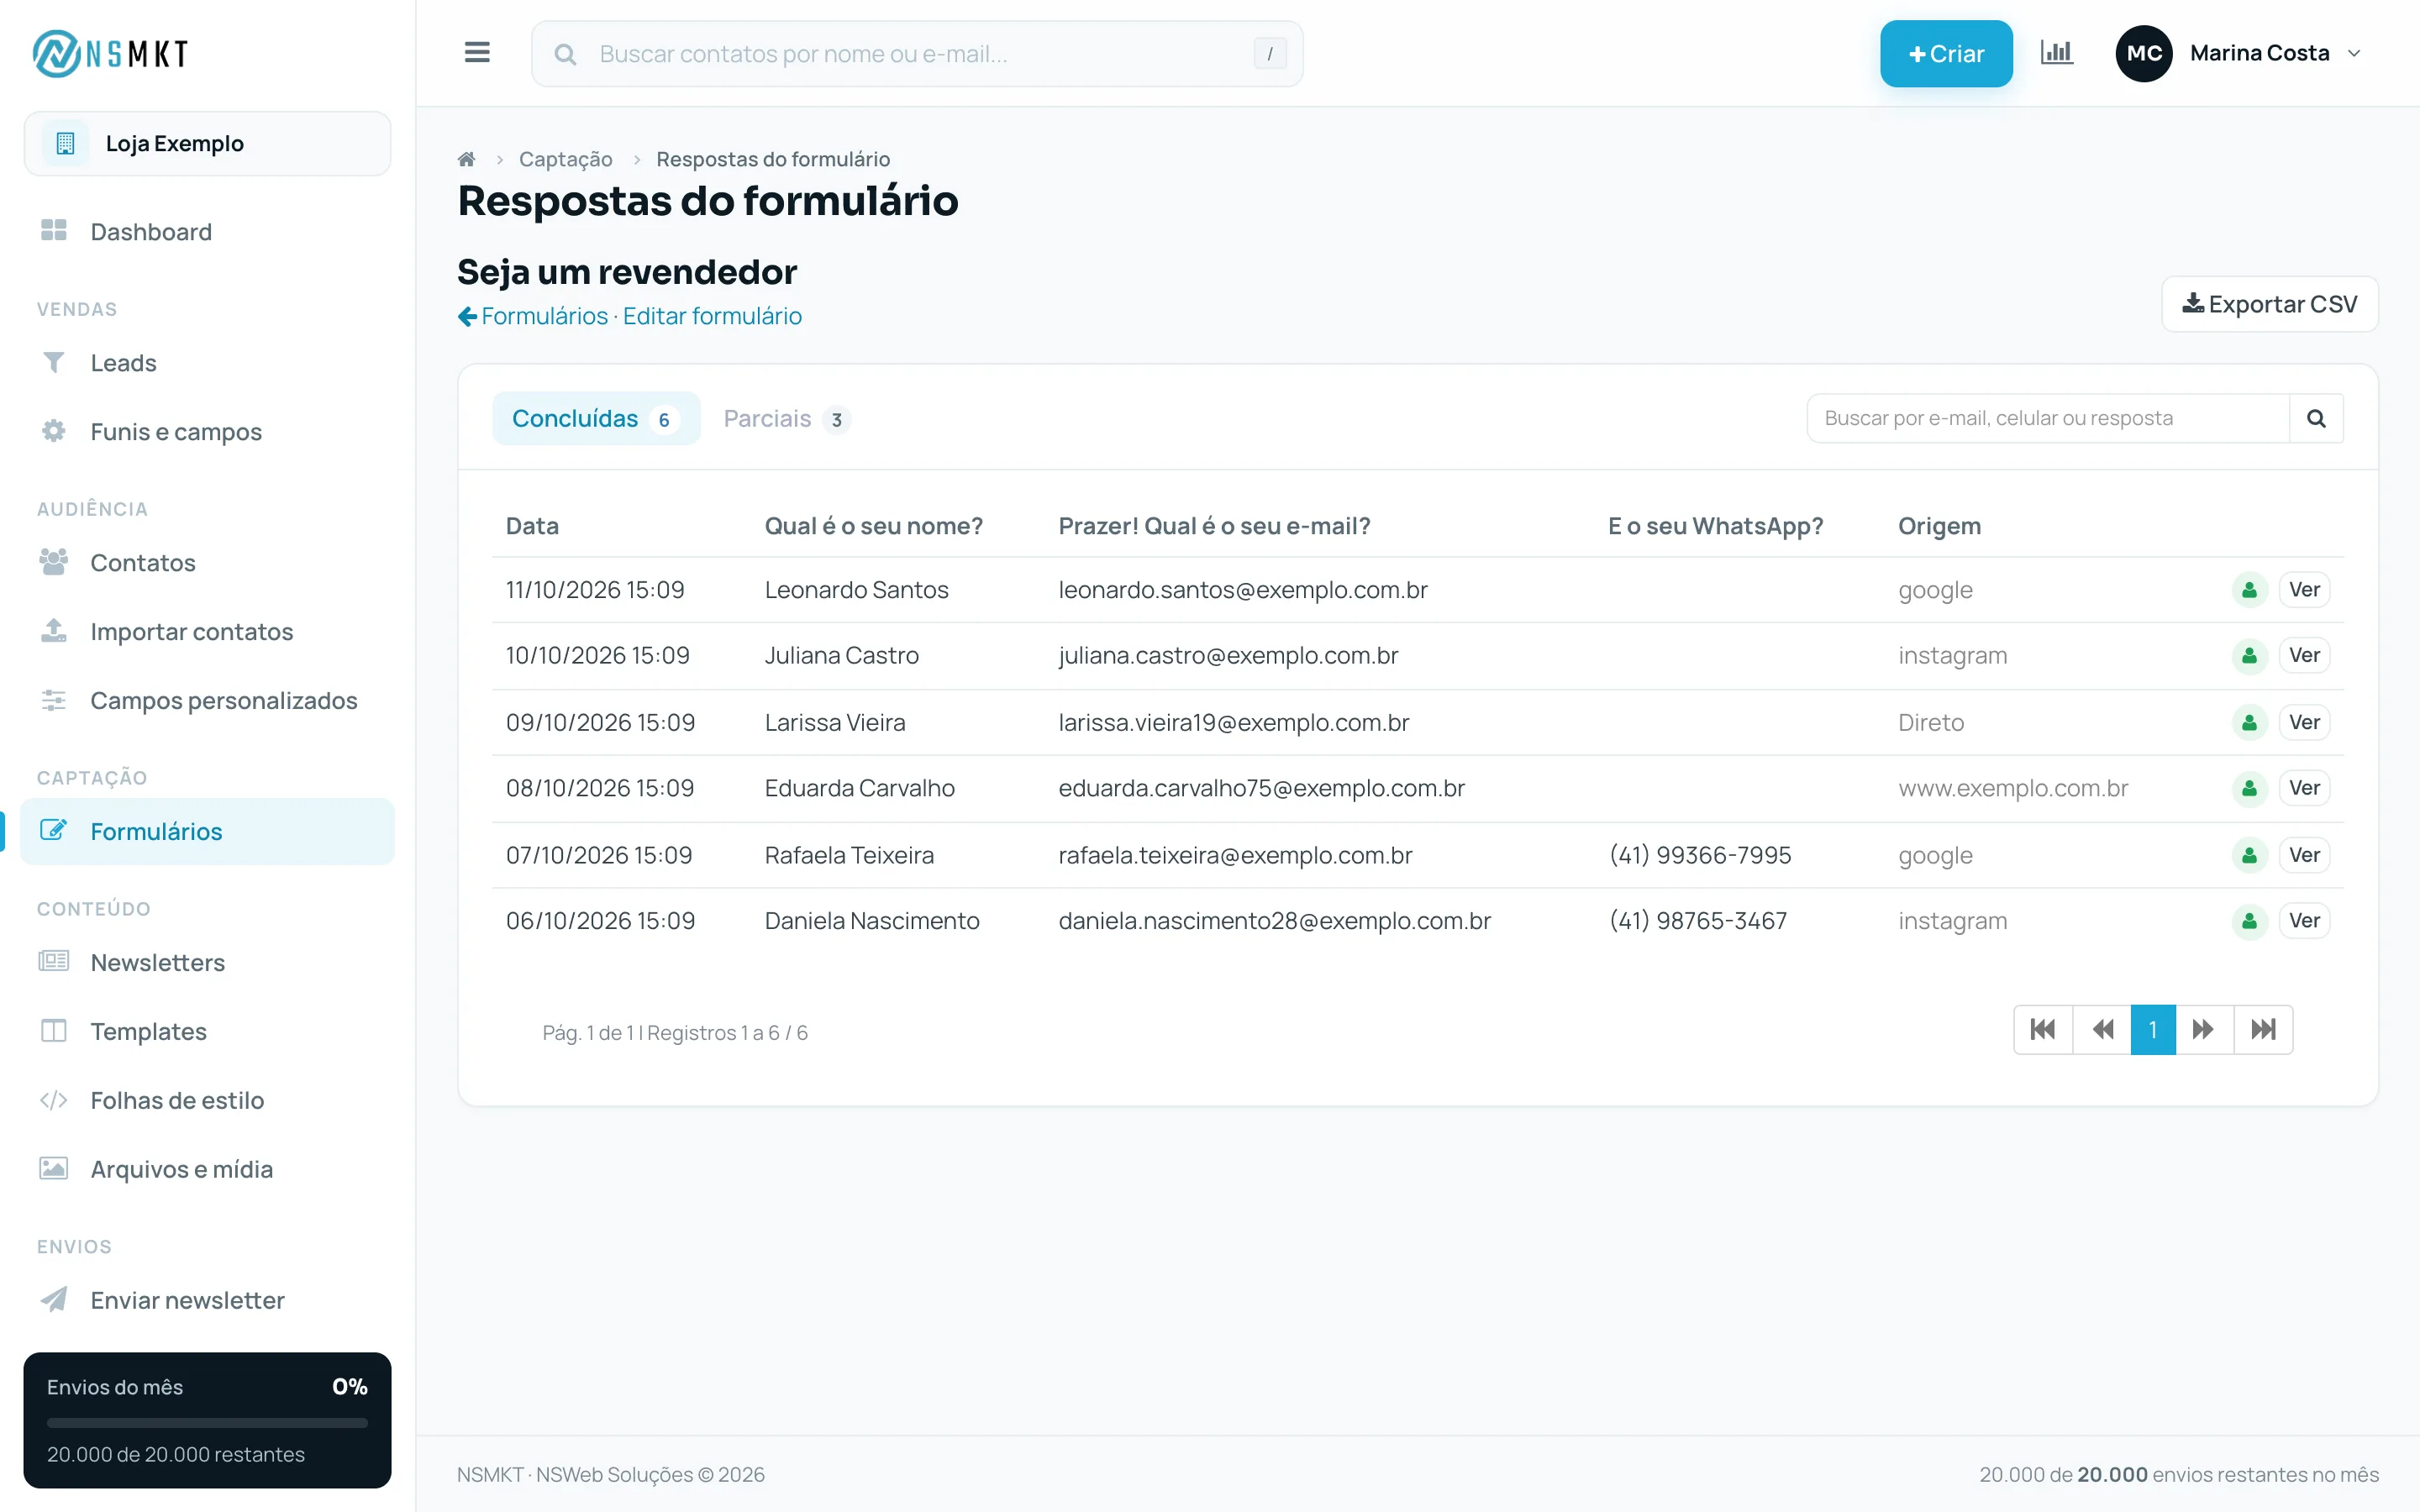Toggle the hamburger sidebar menu
The width and height of the screenshot is (2420, 1512).
coord(477,53)
